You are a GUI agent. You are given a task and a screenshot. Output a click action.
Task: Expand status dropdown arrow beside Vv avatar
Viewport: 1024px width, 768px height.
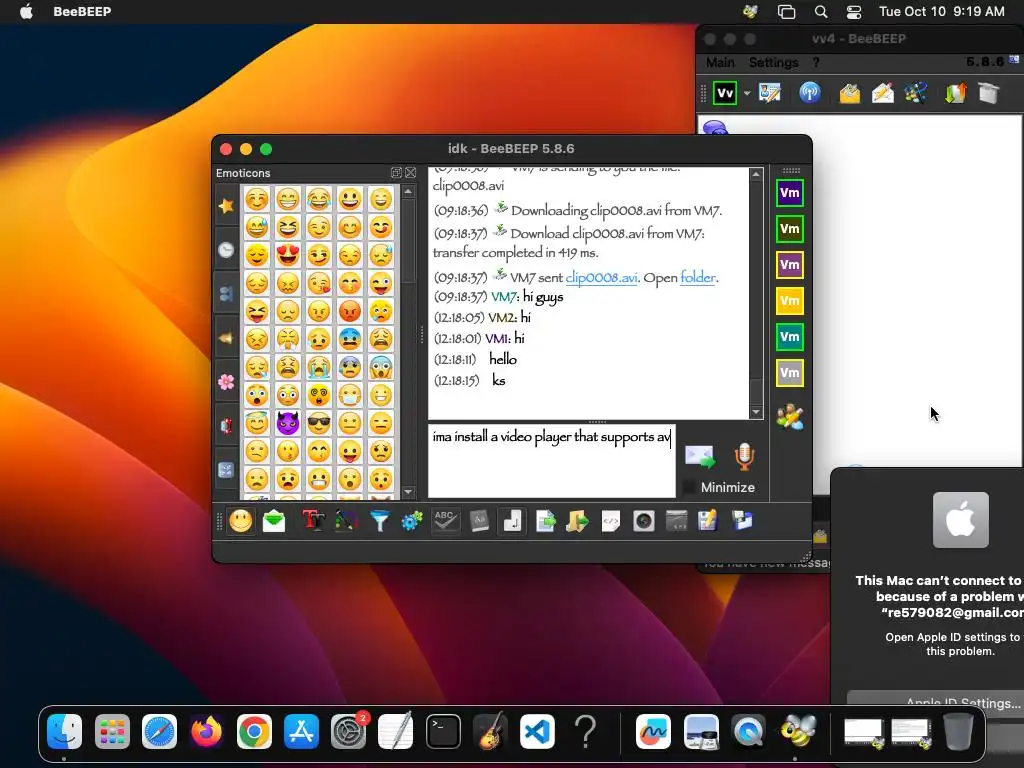pos(746,93)
